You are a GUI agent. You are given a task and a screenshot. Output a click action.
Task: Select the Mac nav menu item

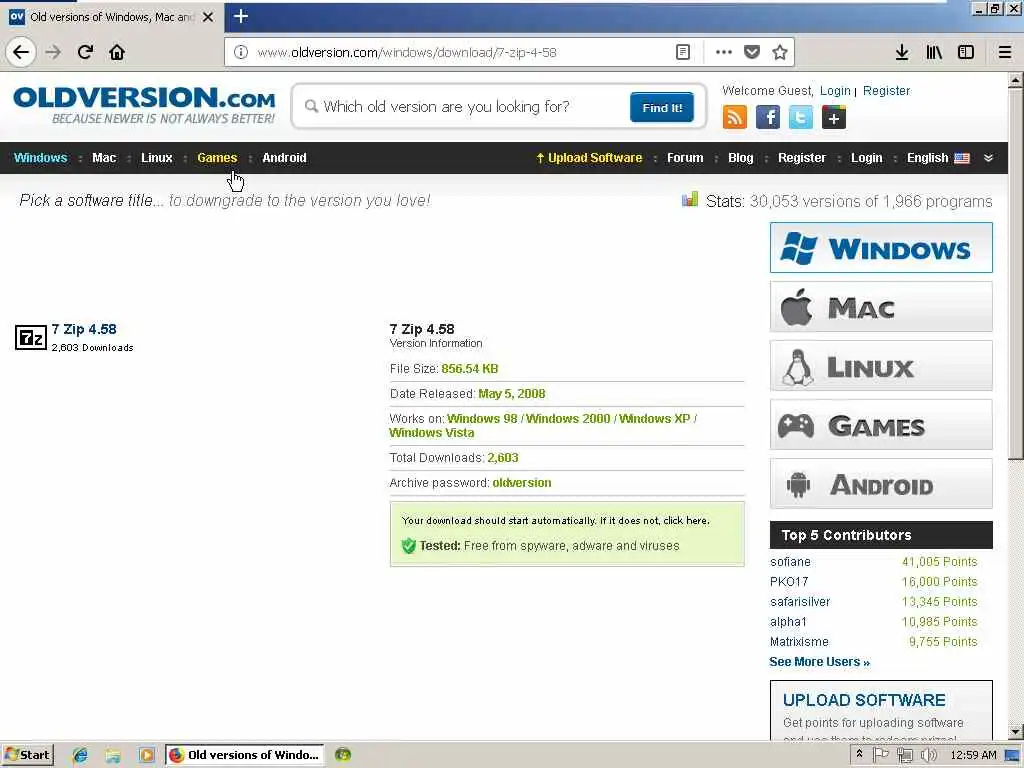(x=104, y=158)
